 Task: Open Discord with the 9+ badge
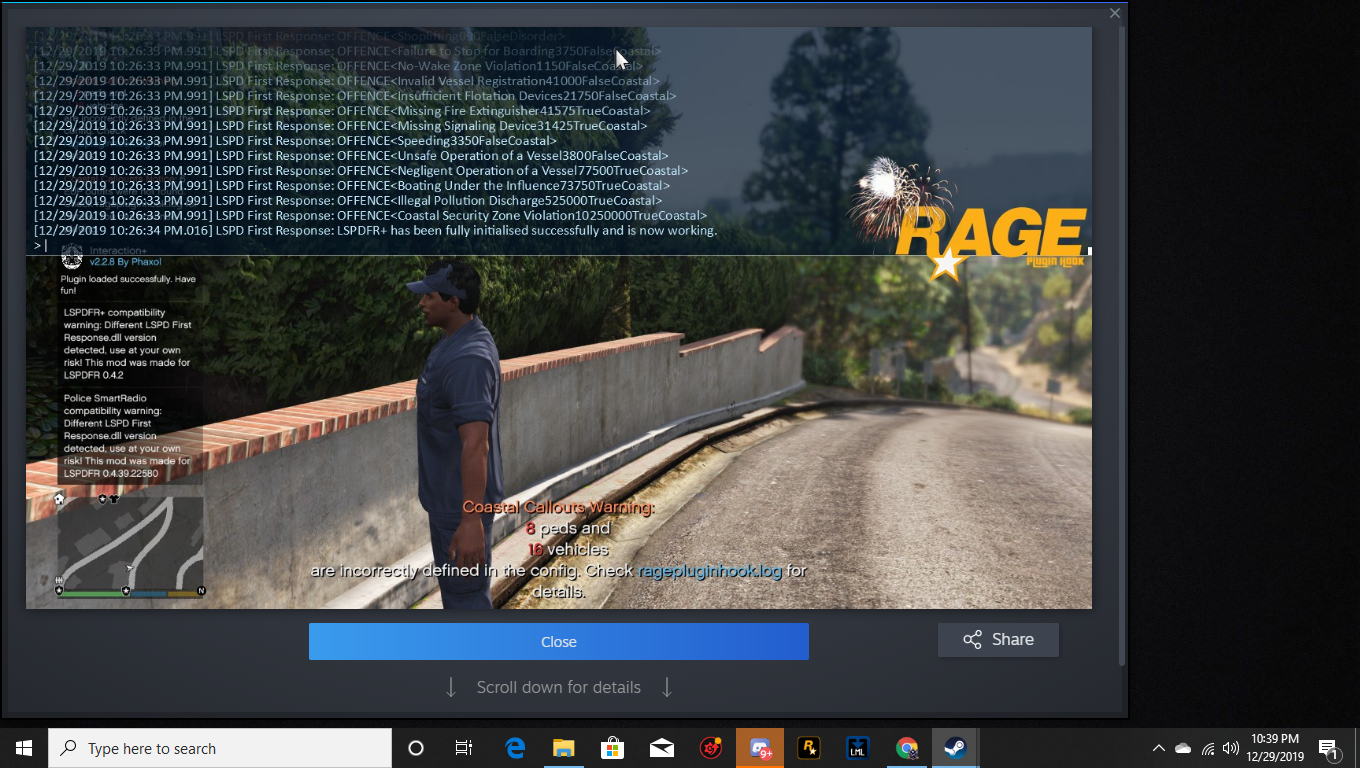point(760,748)
